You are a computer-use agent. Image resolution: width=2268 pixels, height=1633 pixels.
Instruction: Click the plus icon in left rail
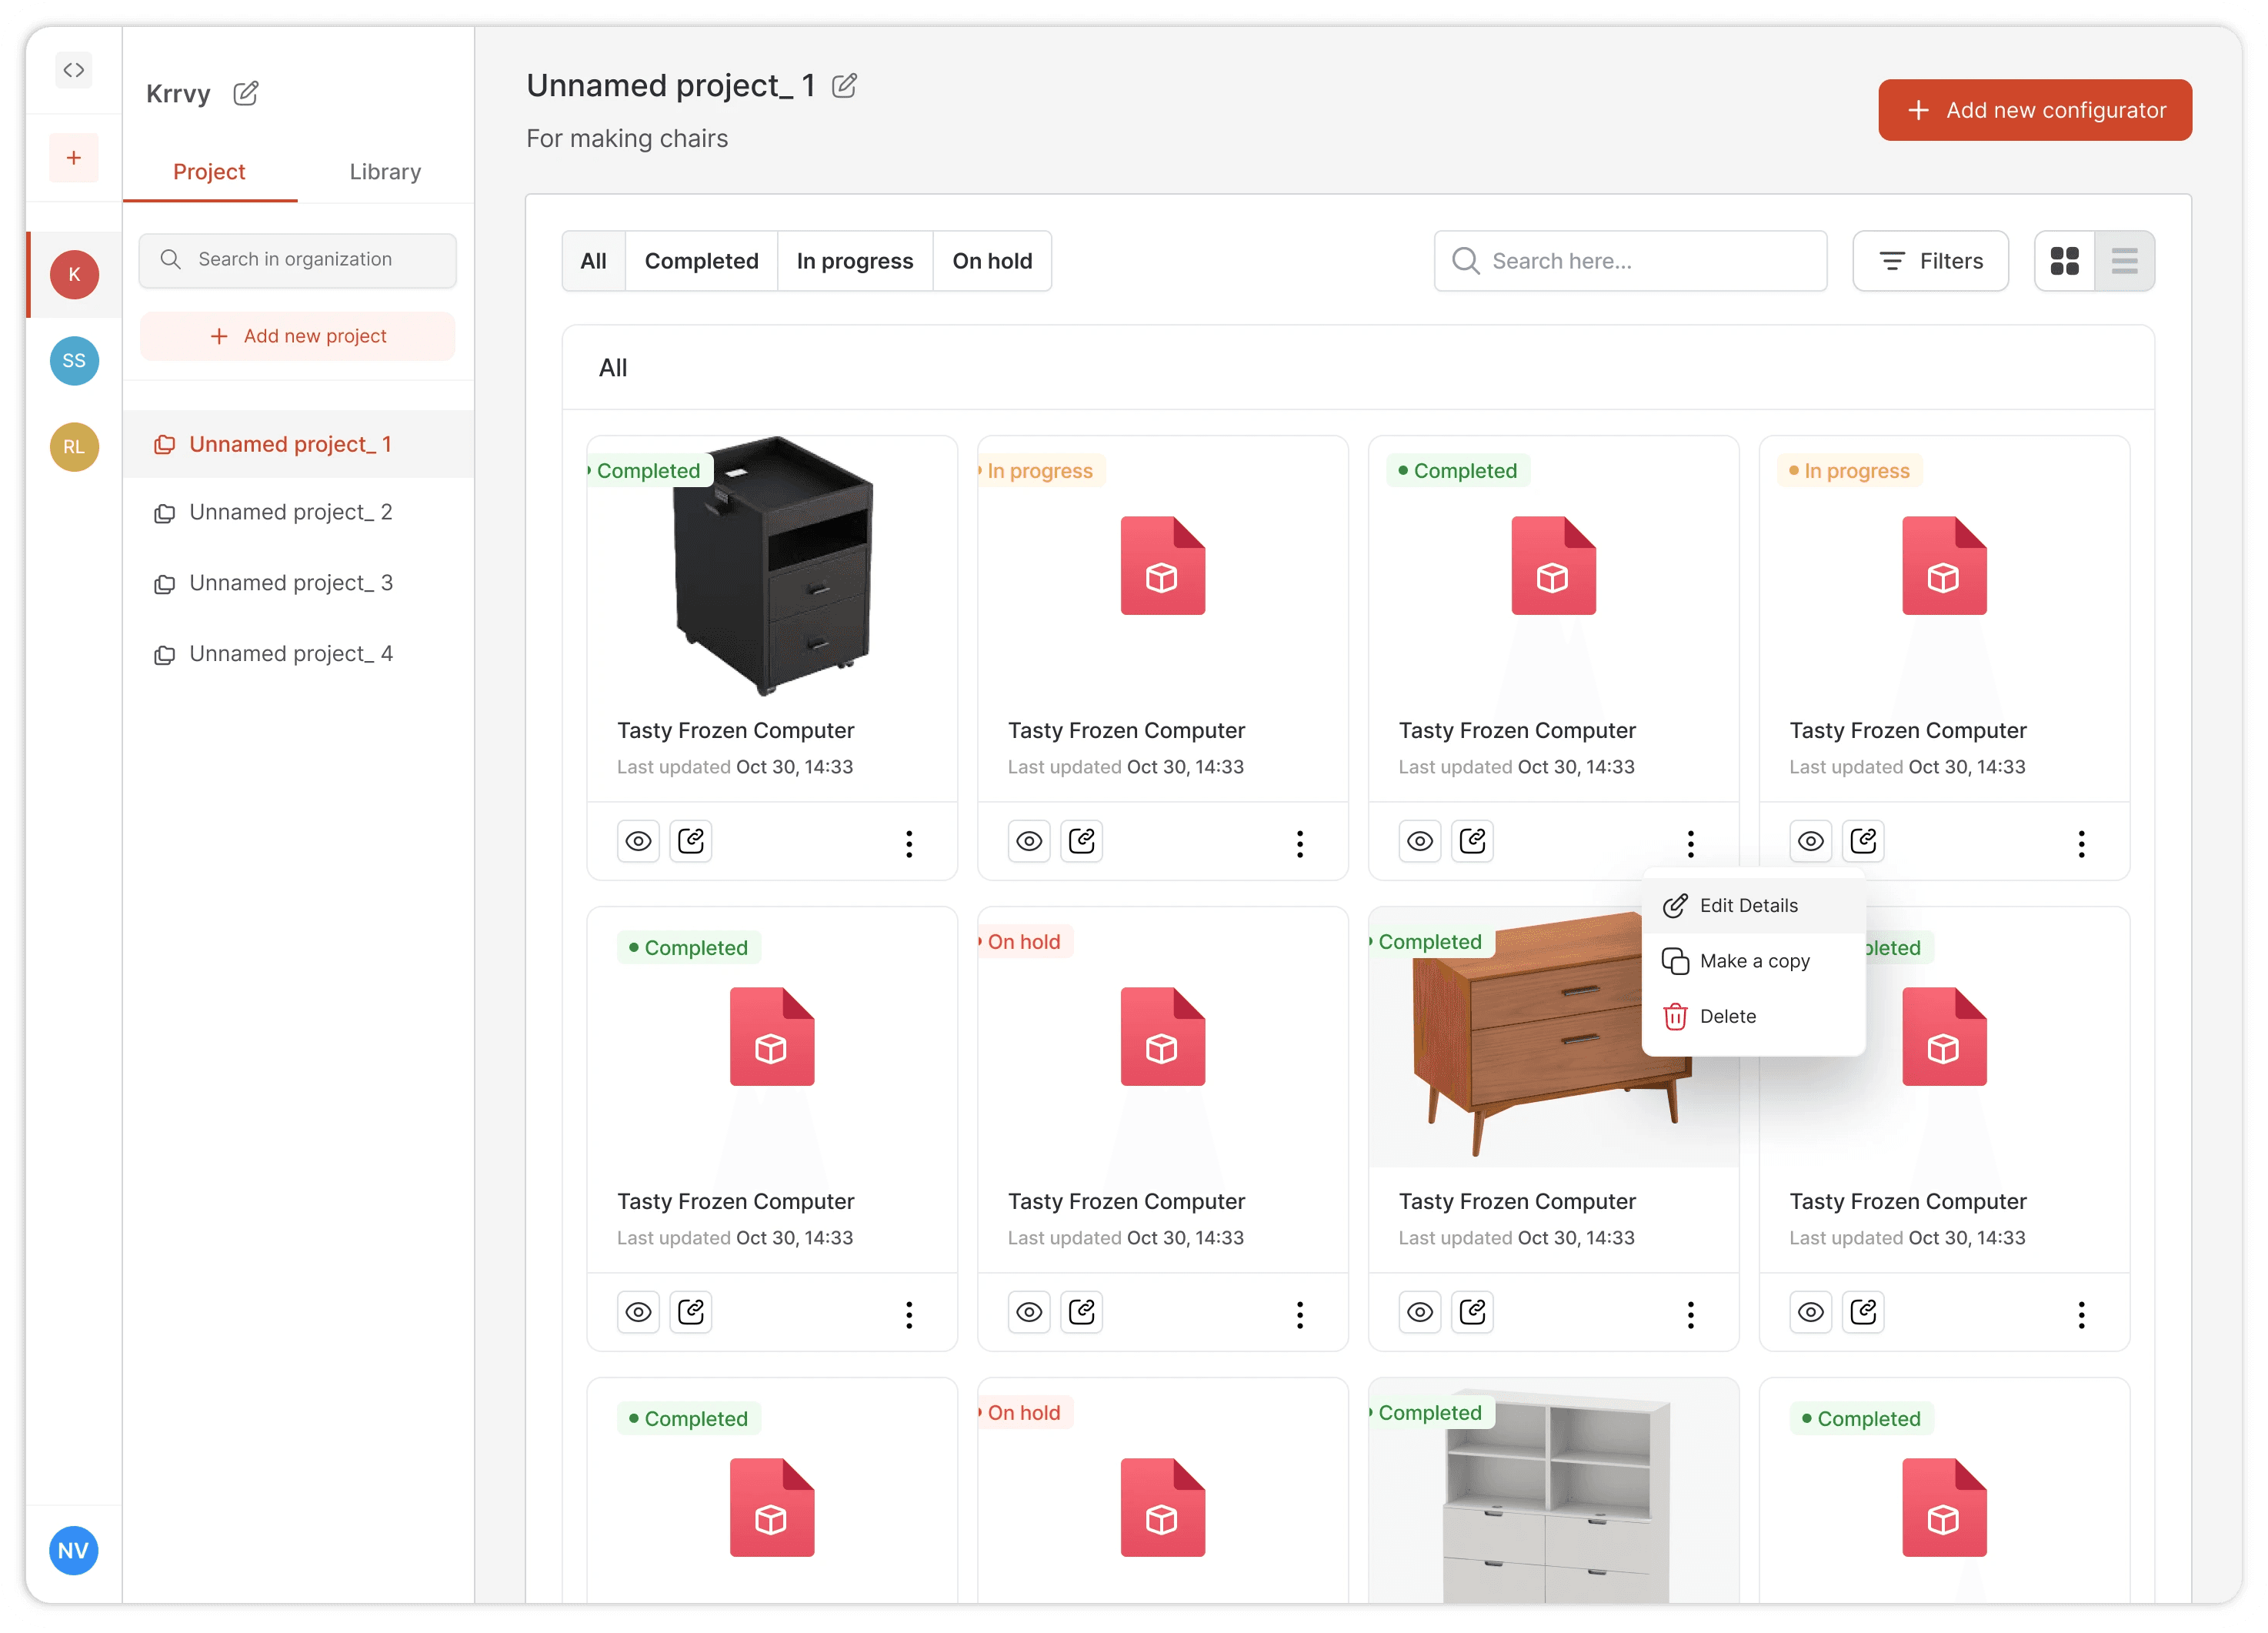tap(73, 158)
